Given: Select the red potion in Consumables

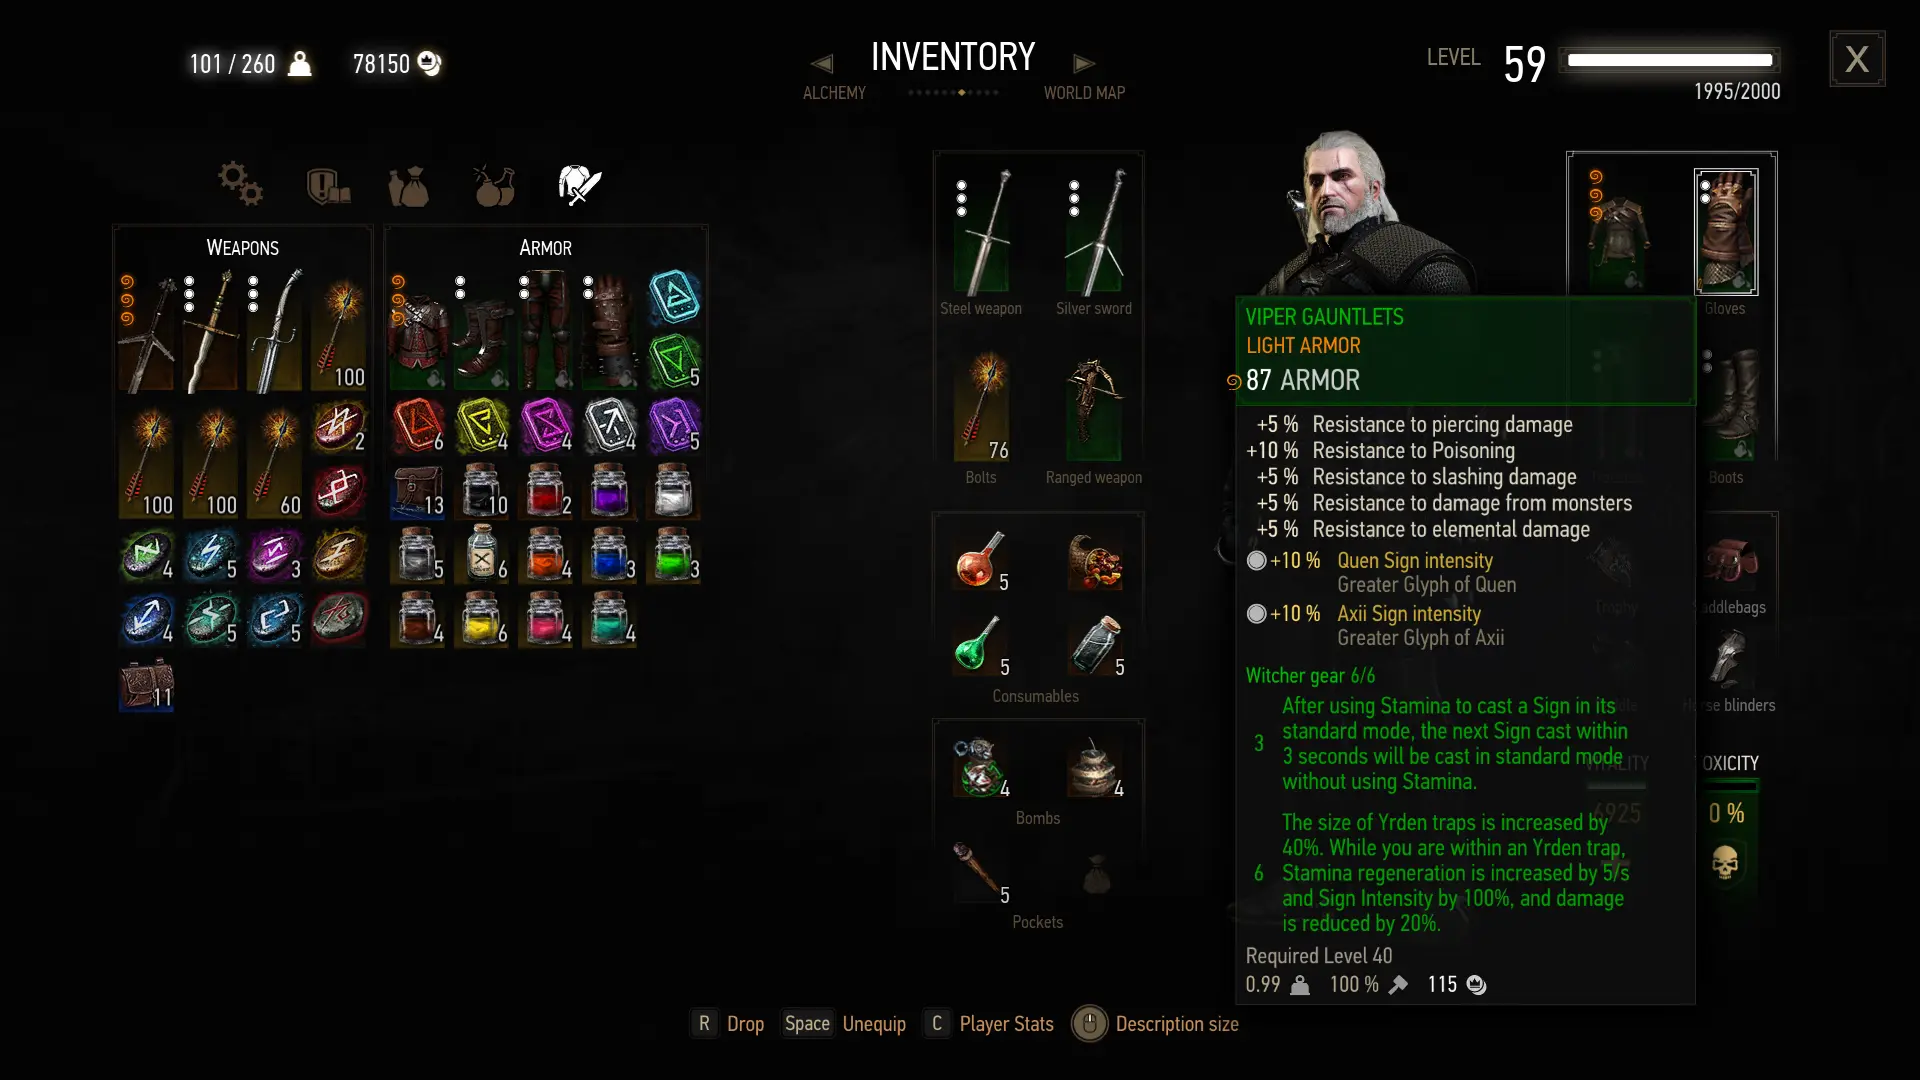Looking at the screenshot, I should pyautogui.click(x=981, y=561).
